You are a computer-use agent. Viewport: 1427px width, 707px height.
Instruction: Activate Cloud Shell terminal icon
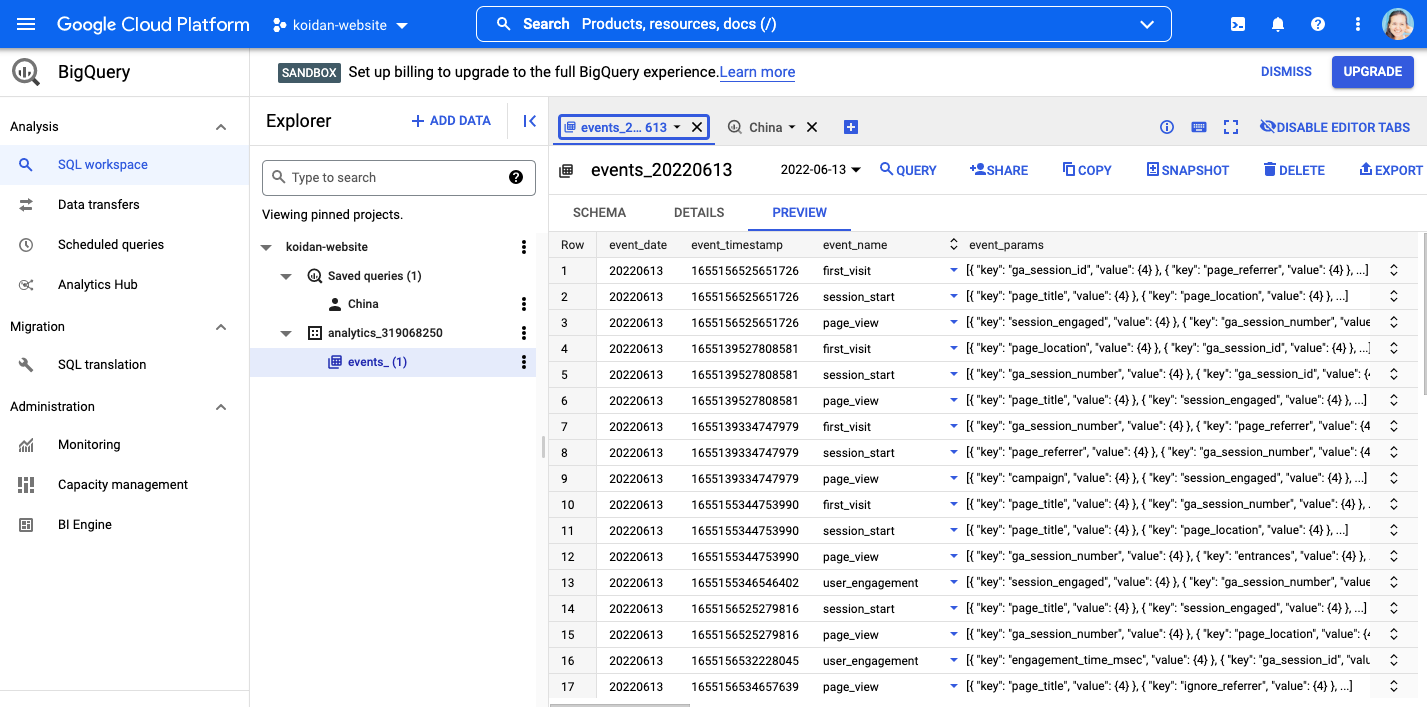[1238, 24]
